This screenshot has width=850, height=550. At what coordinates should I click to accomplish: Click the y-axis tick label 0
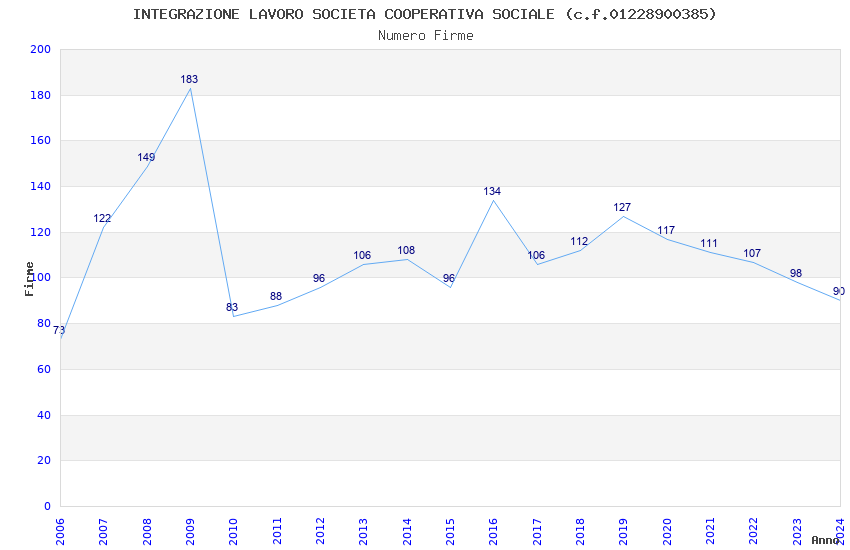[x=48, y=507]
